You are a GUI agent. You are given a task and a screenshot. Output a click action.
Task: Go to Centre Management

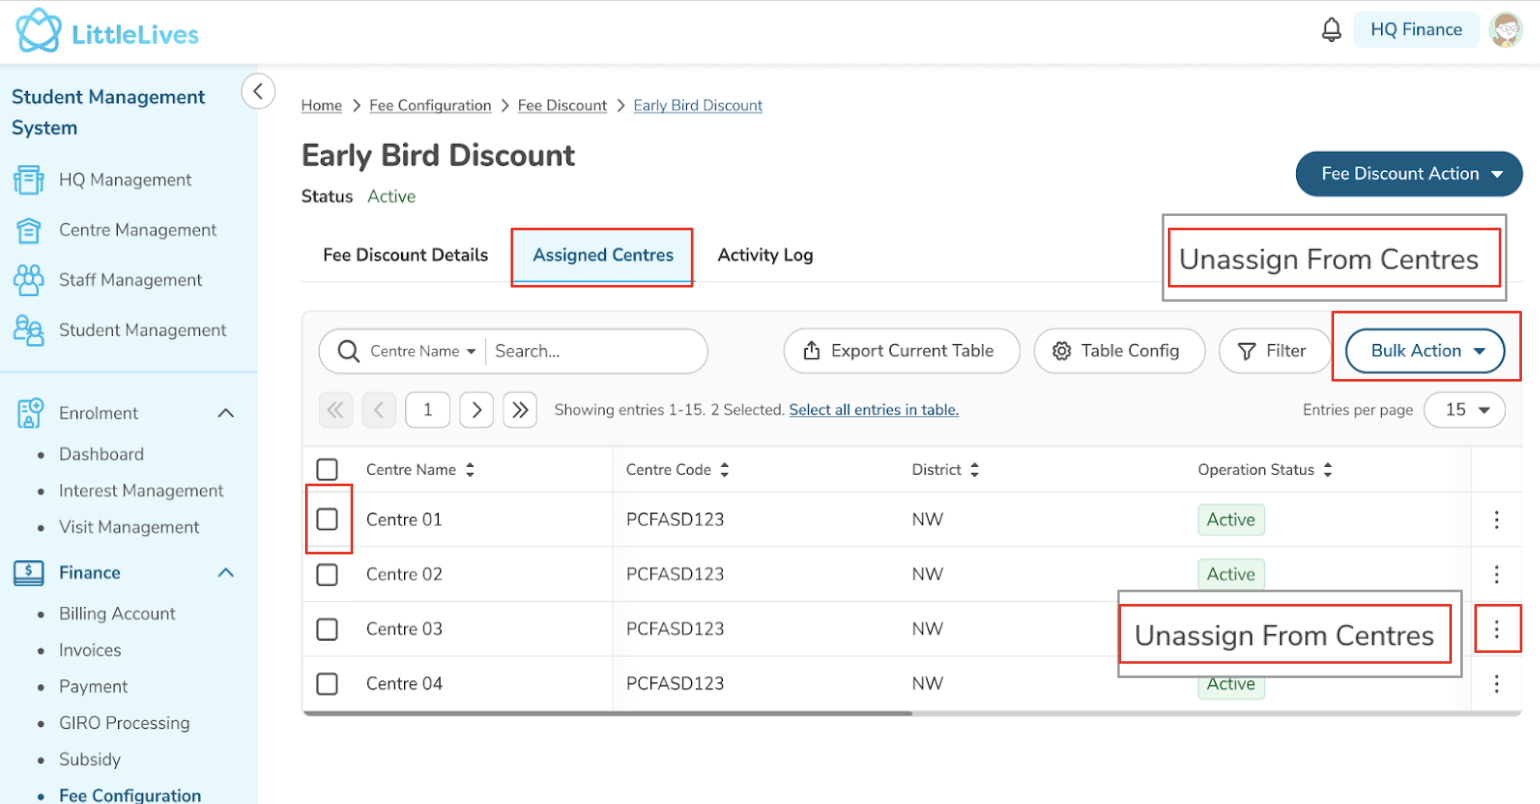click(x=137, y=230)
